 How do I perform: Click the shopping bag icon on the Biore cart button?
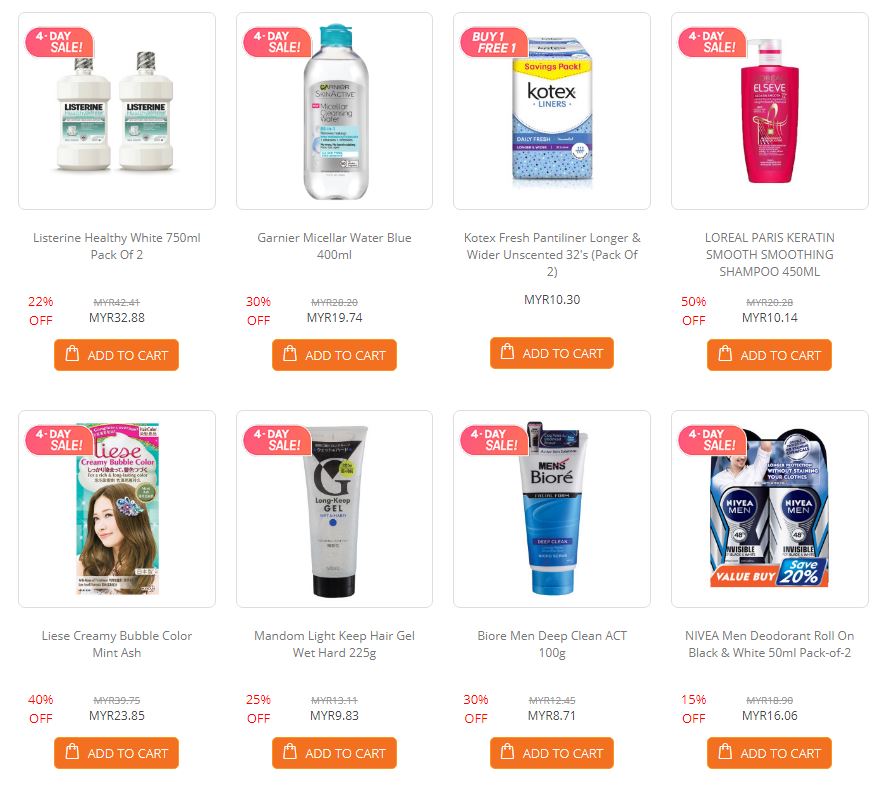click(x=507, y=751)
